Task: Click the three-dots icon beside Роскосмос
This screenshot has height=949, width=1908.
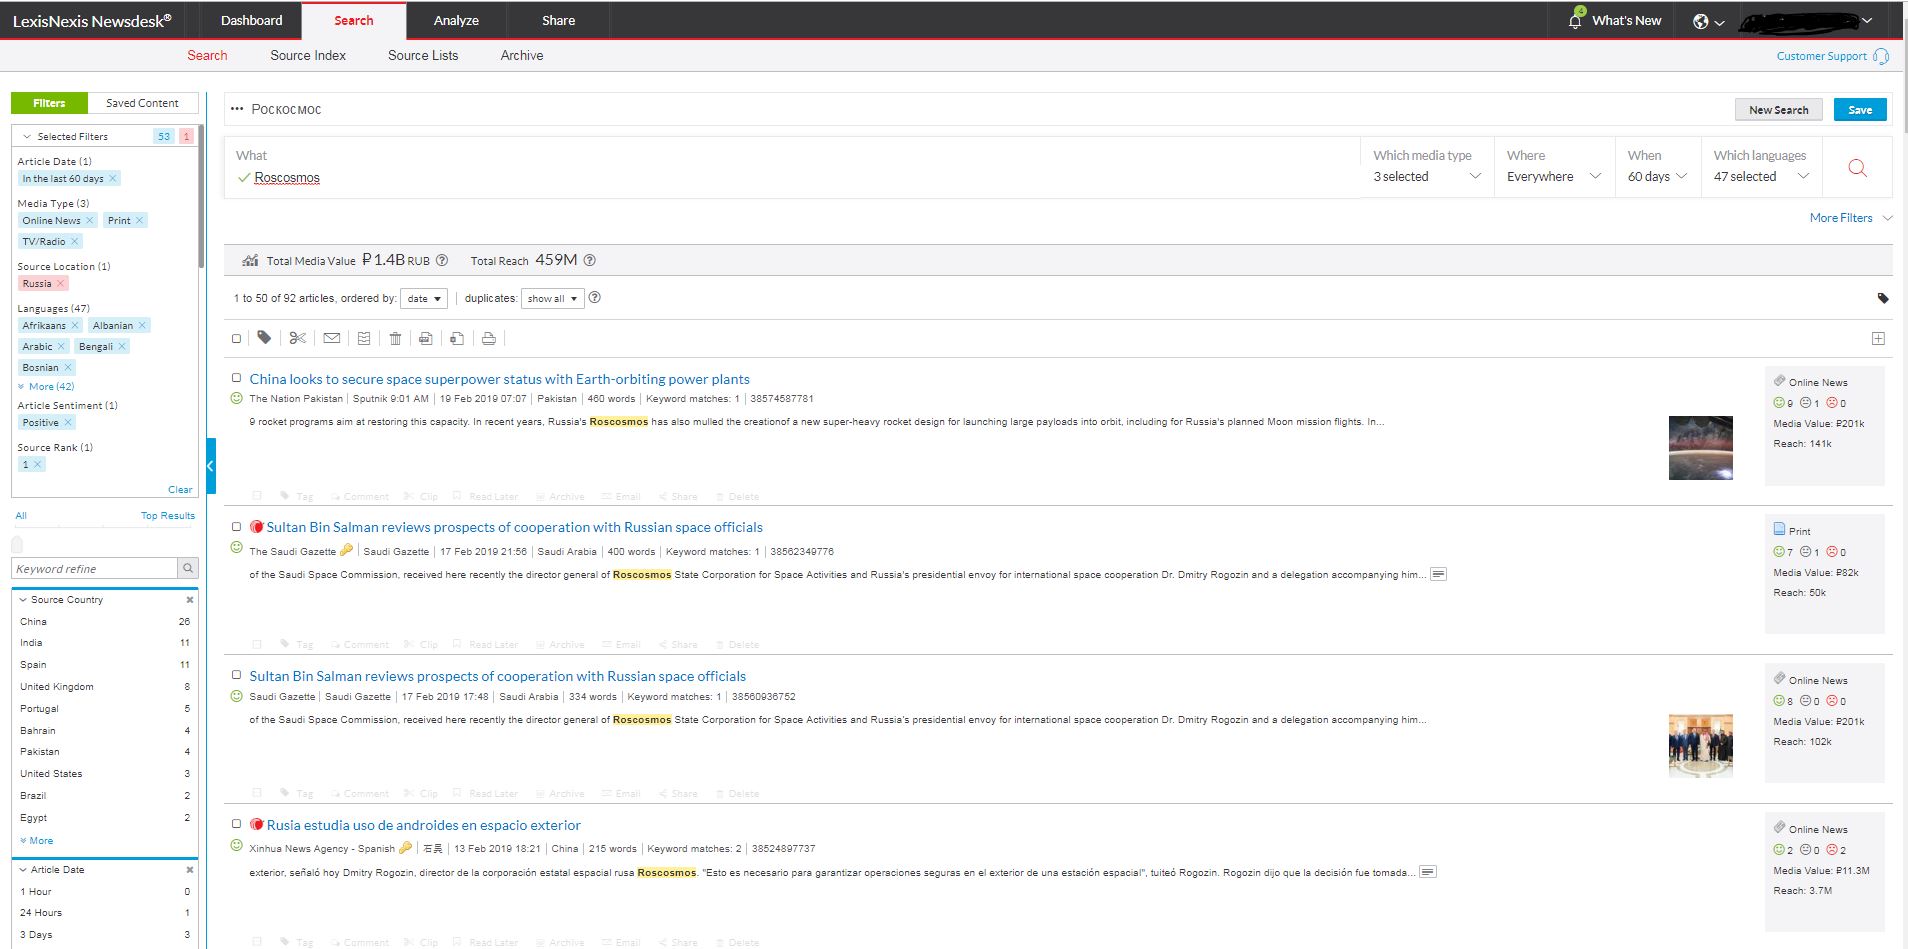Action: click(x=237, y=109)
